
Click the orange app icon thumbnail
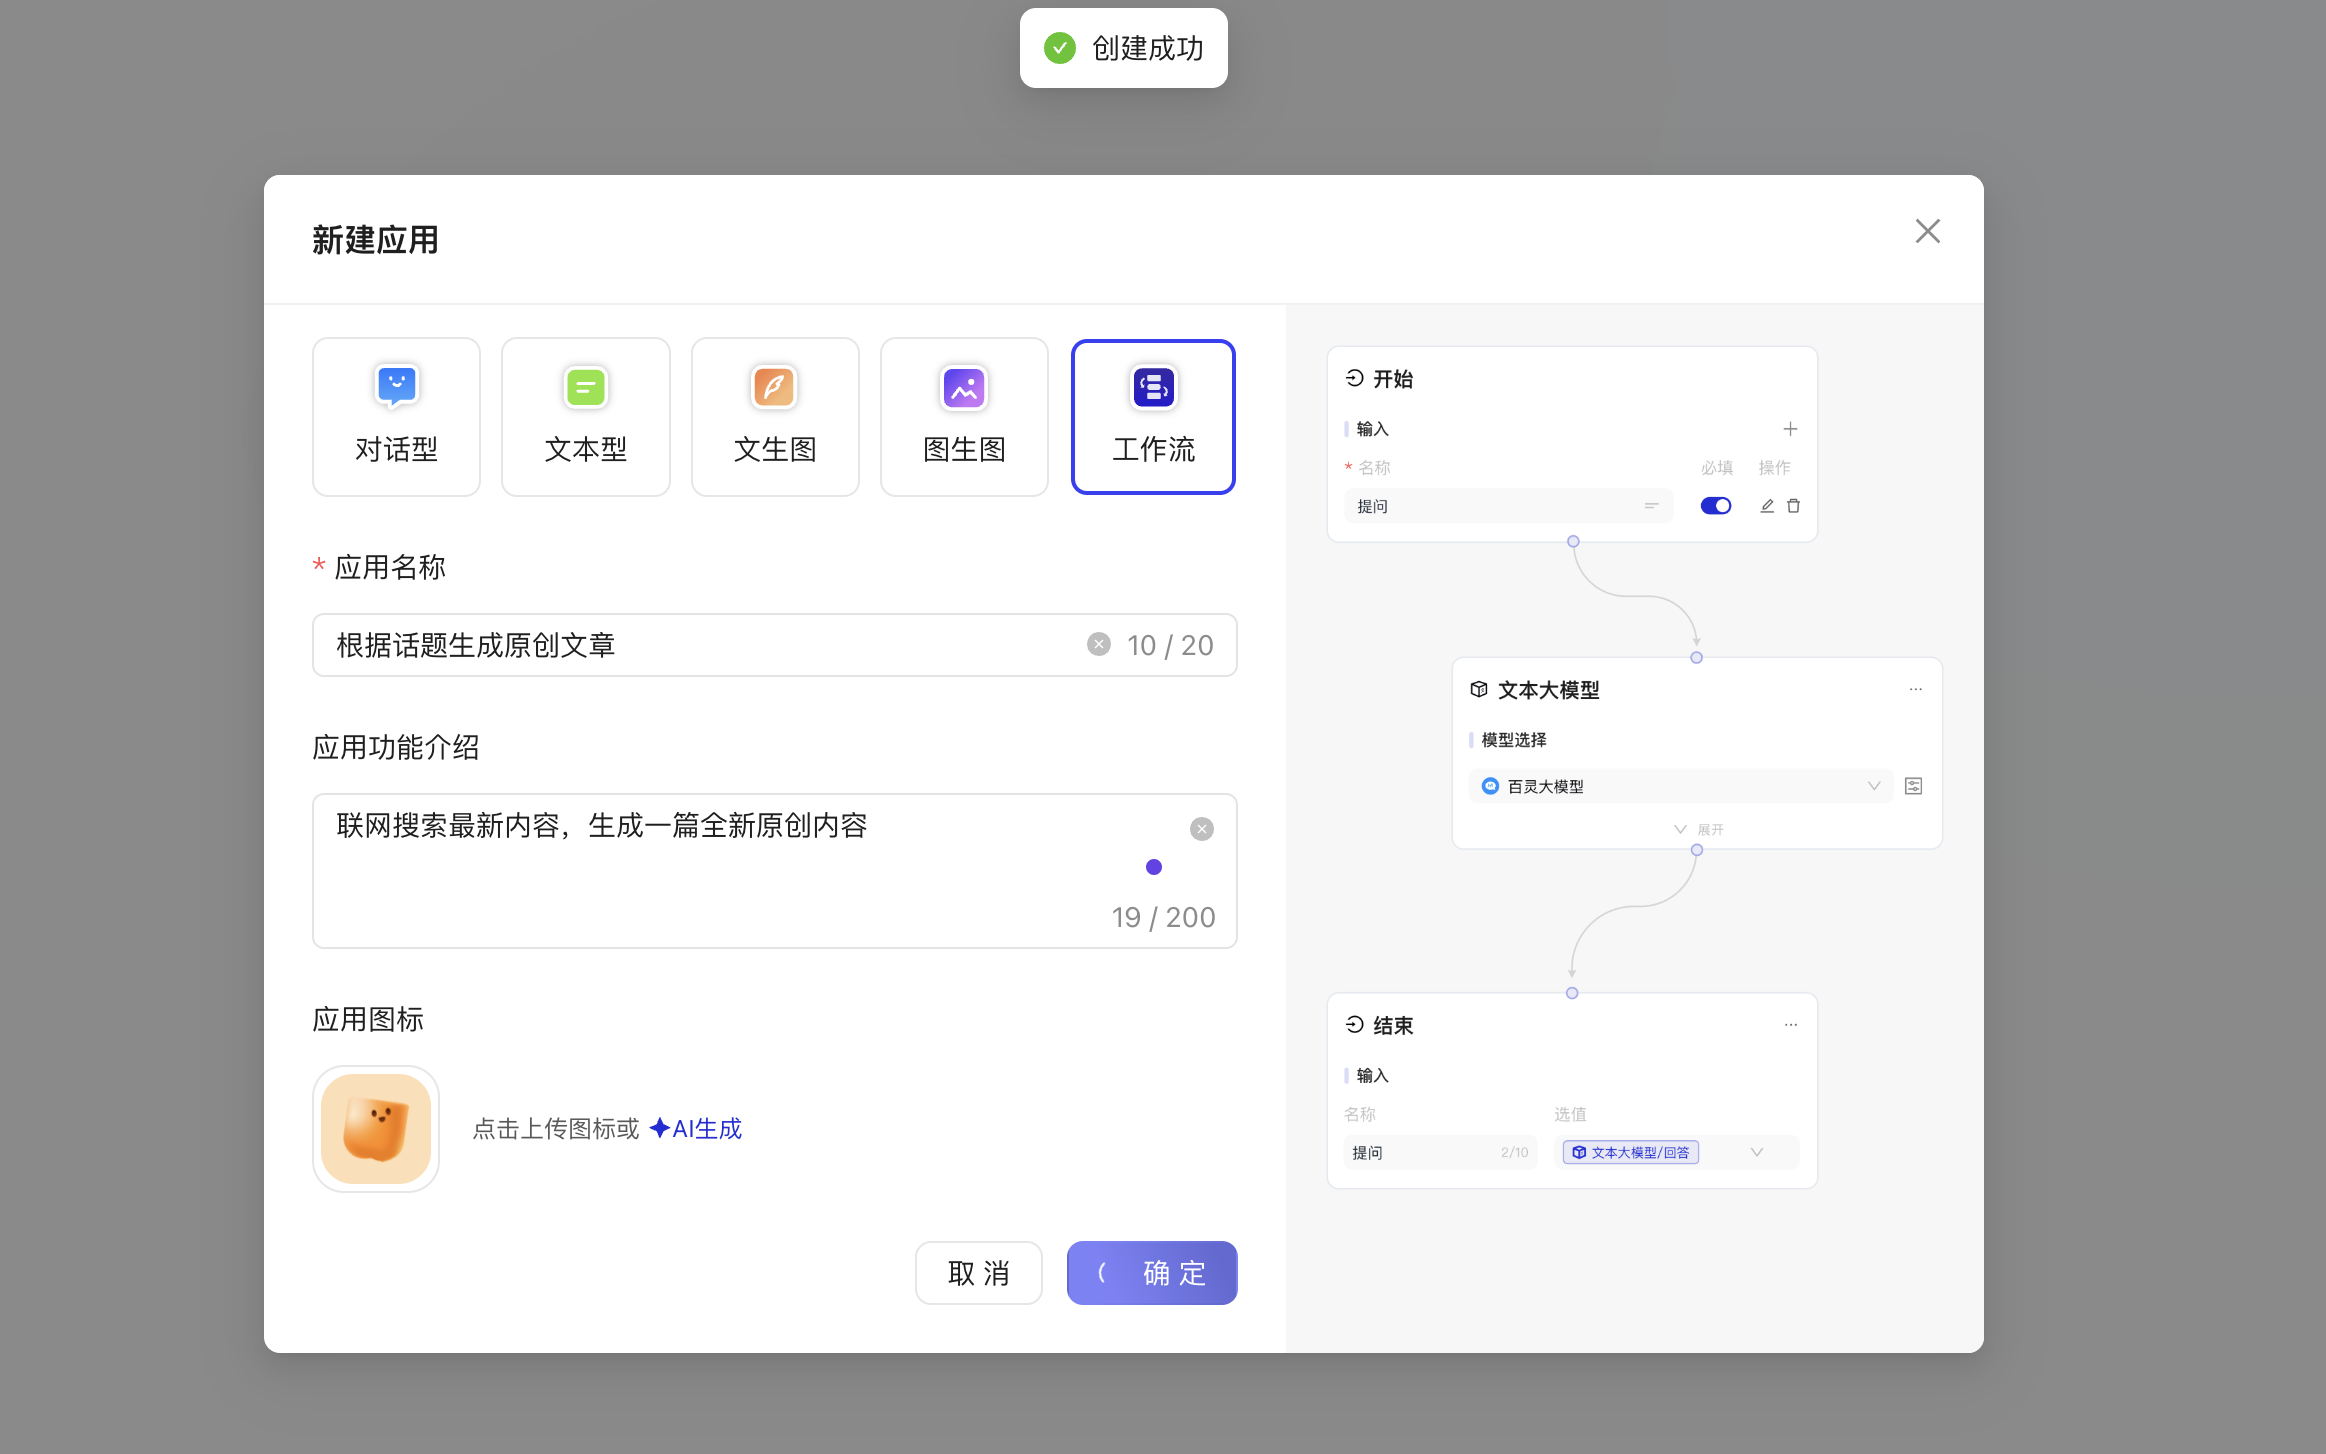(376, 1129)
